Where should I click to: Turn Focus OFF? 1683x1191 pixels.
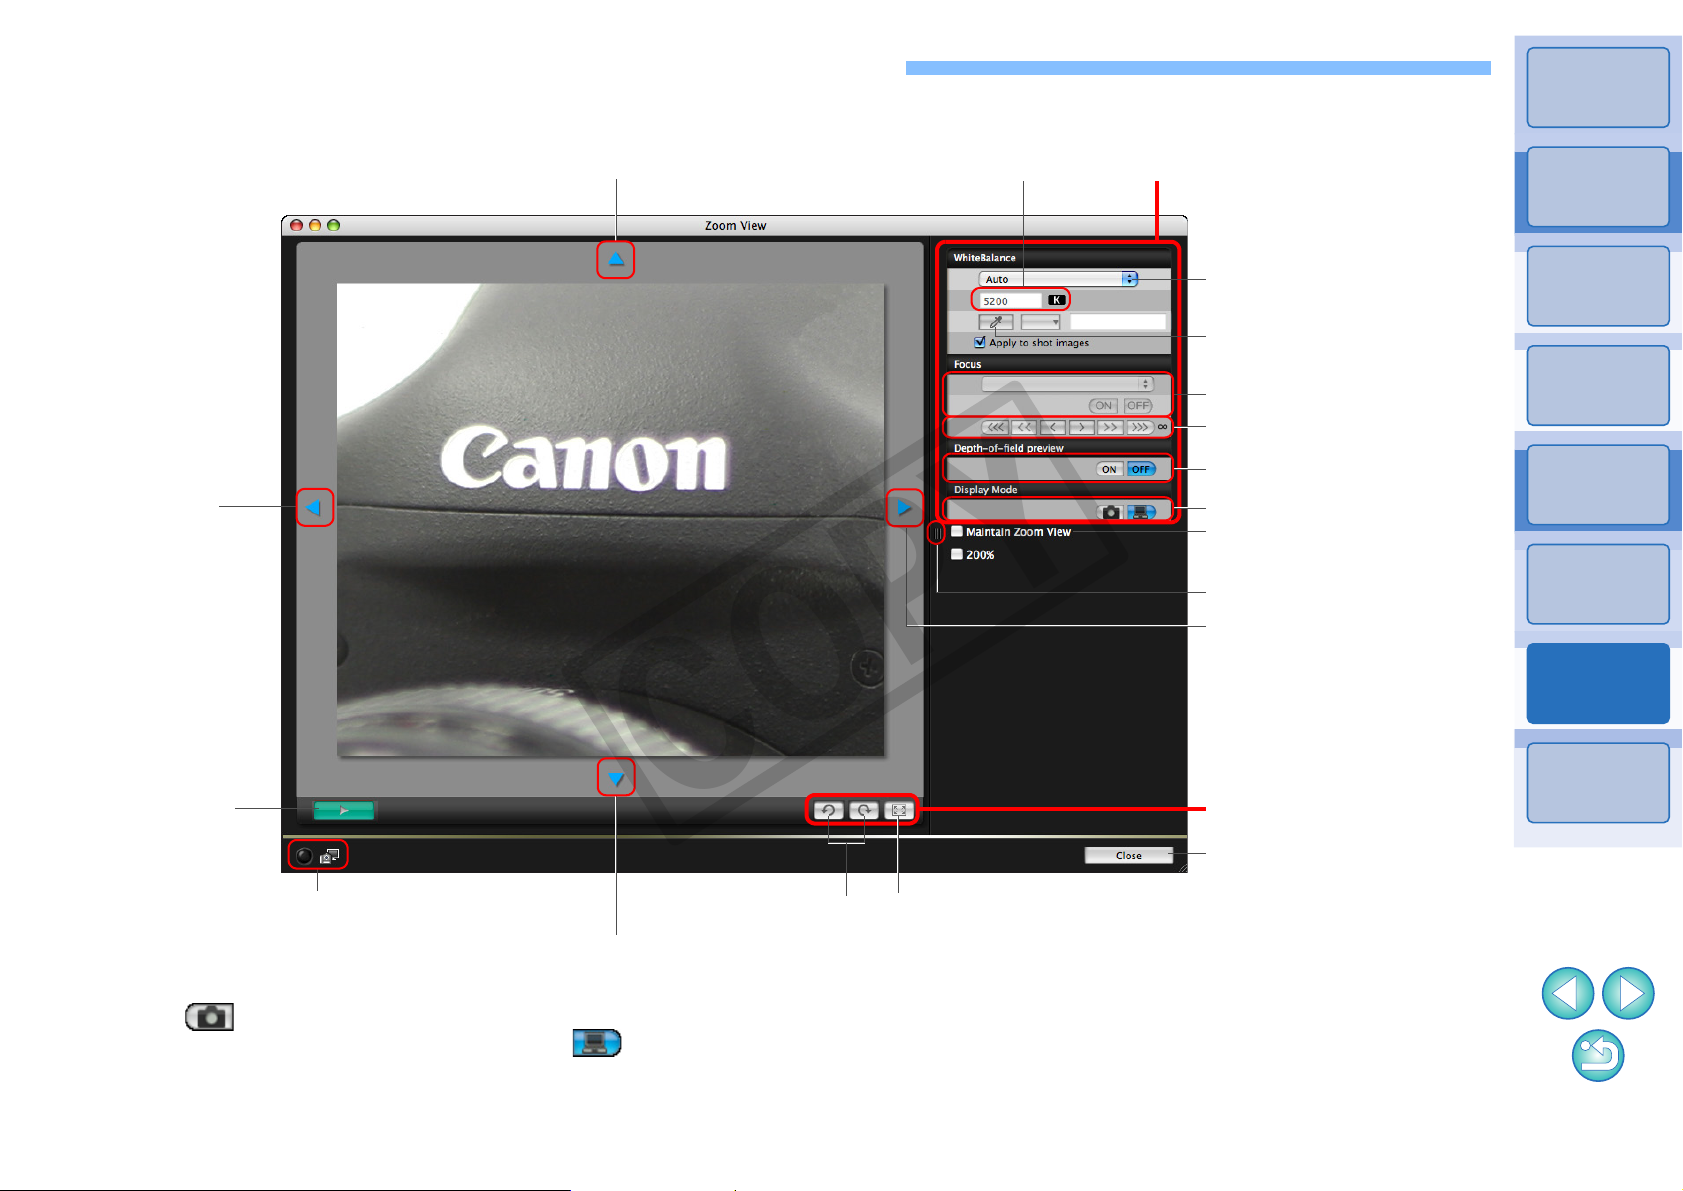pos(1138,406)
